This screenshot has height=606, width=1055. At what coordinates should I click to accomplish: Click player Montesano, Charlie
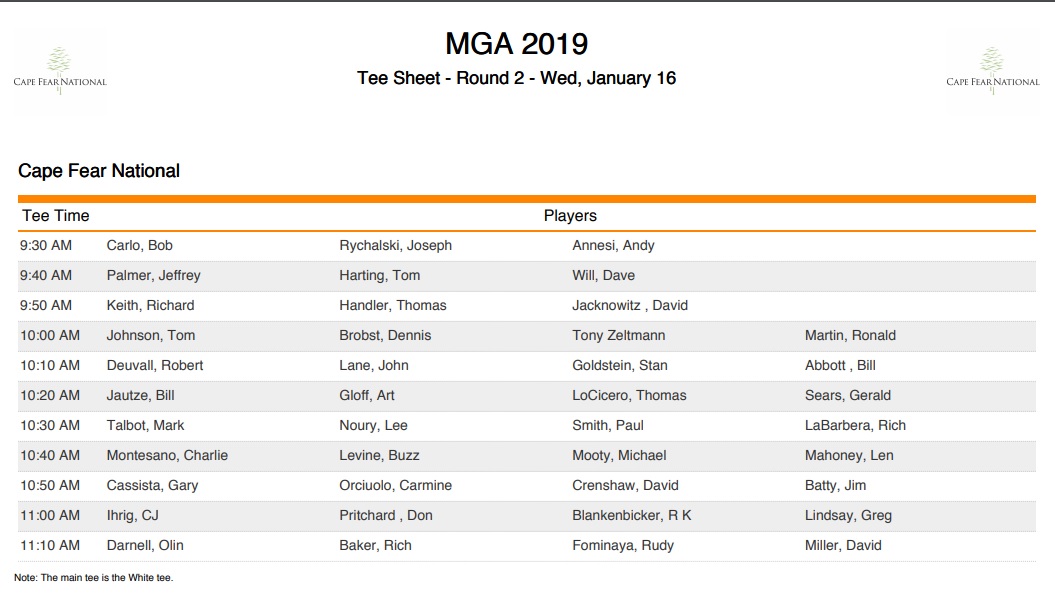[167, 455]
